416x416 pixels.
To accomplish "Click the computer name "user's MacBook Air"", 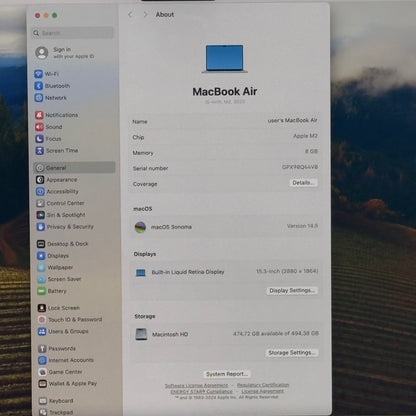I will click(x=292, y=120).
